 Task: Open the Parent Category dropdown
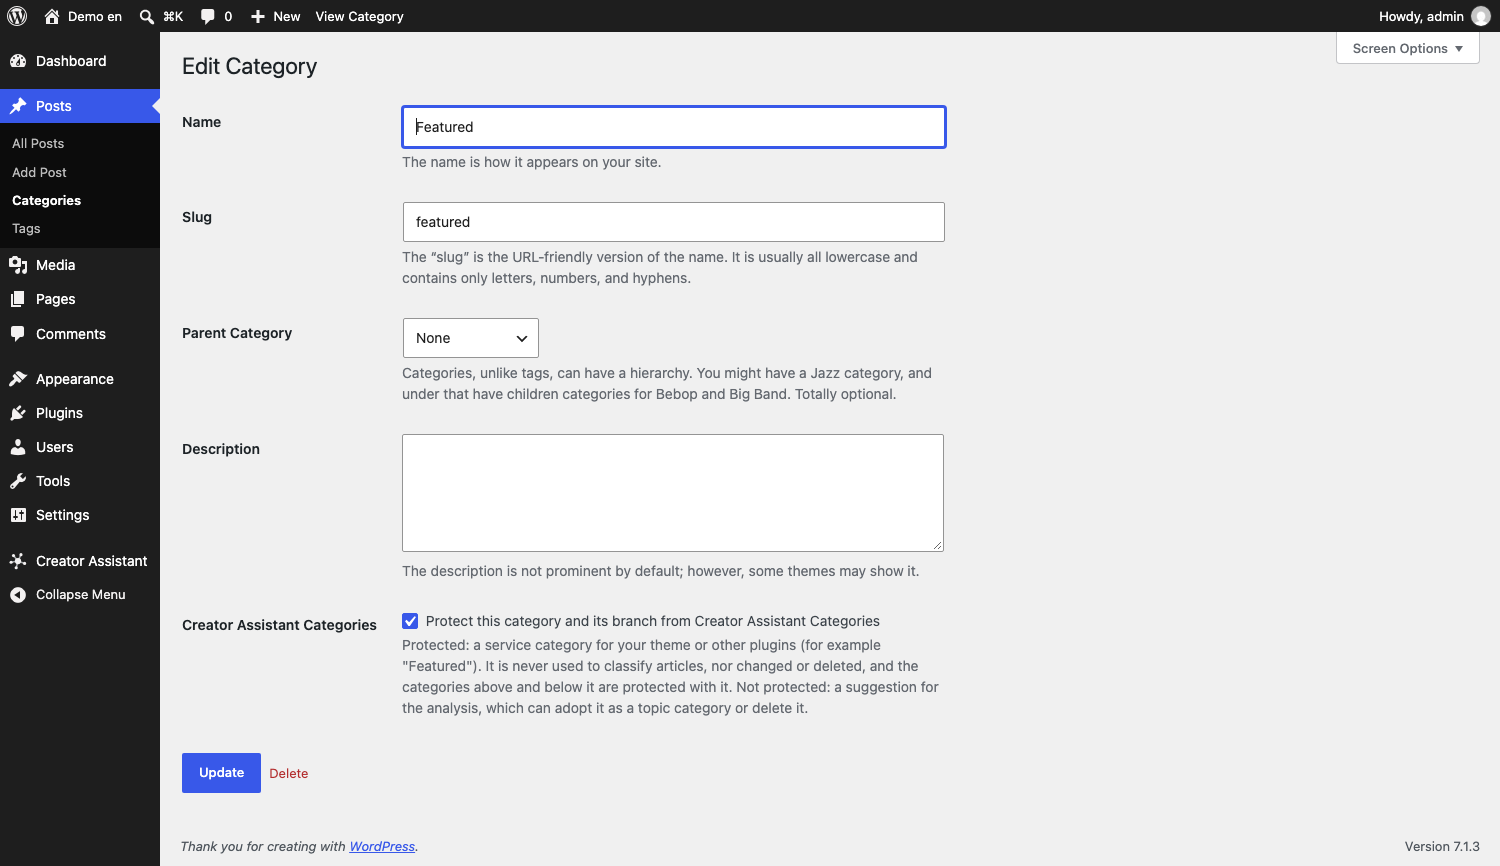471,338
